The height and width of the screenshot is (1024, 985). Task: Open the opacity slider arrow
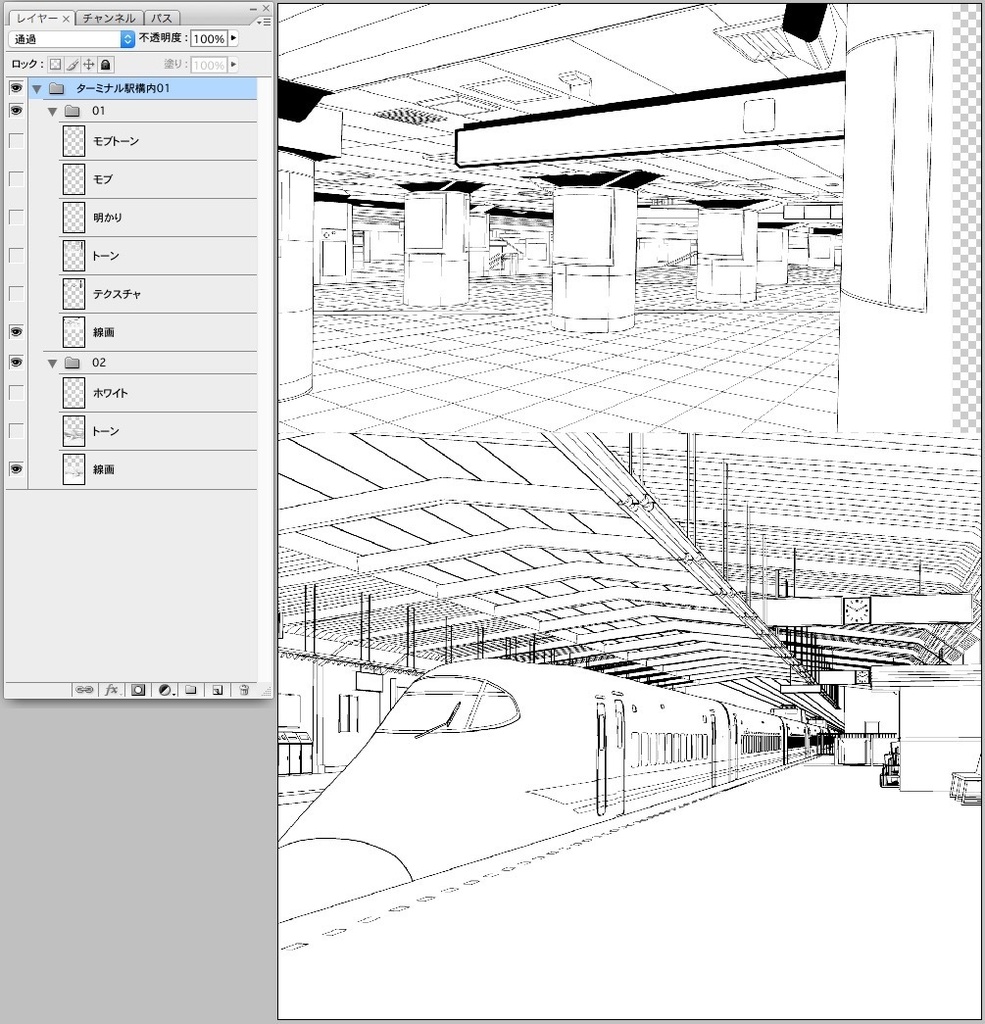click(232, 39)
